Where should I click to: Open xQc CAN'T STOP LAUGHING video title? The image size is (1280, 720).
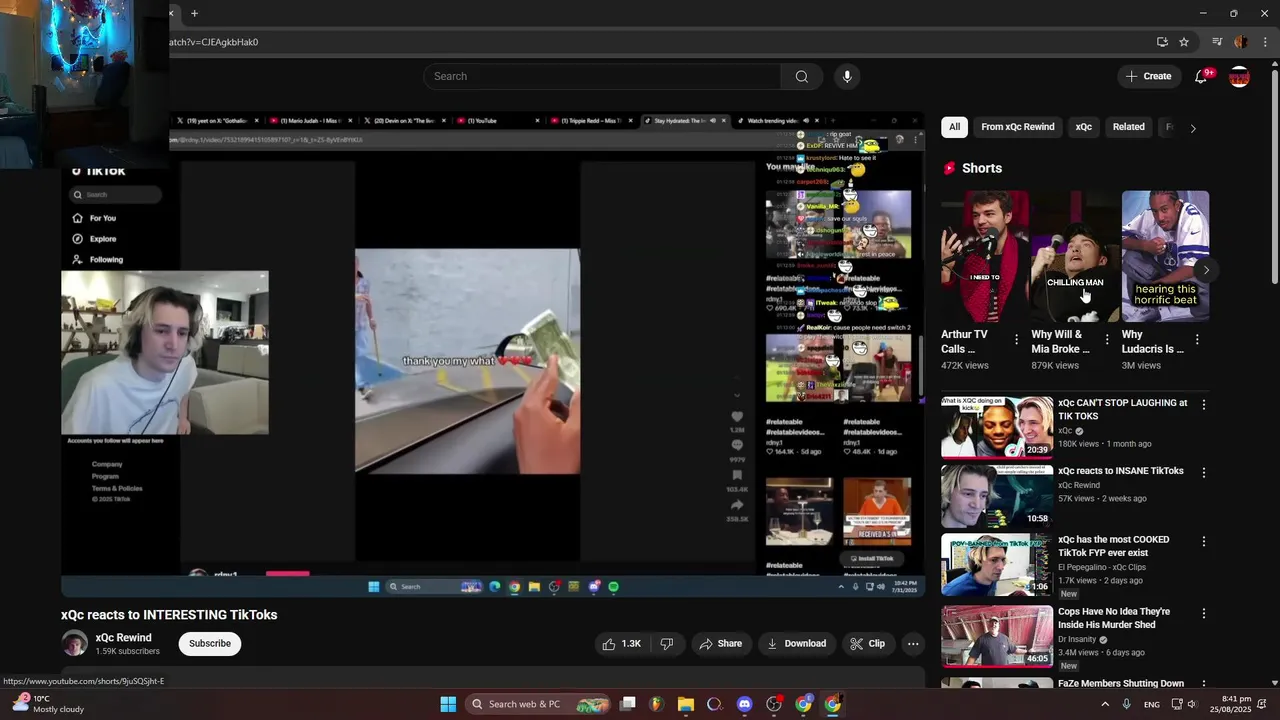coord(1122,410)
